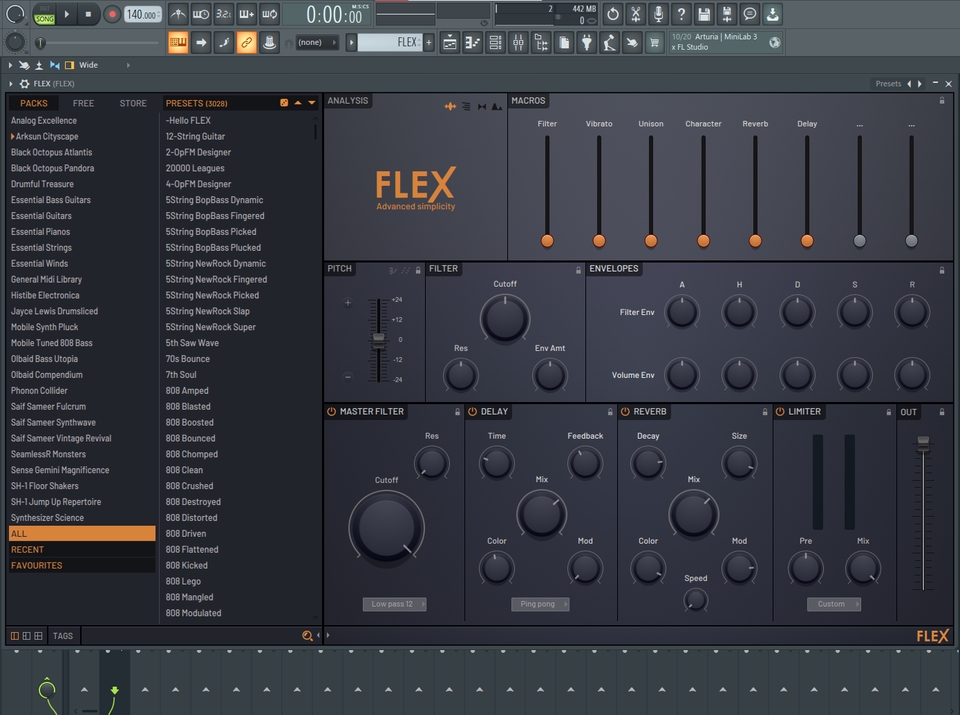
Task: Open presets sort dropdown arrow down
Action: coord(312,103)
